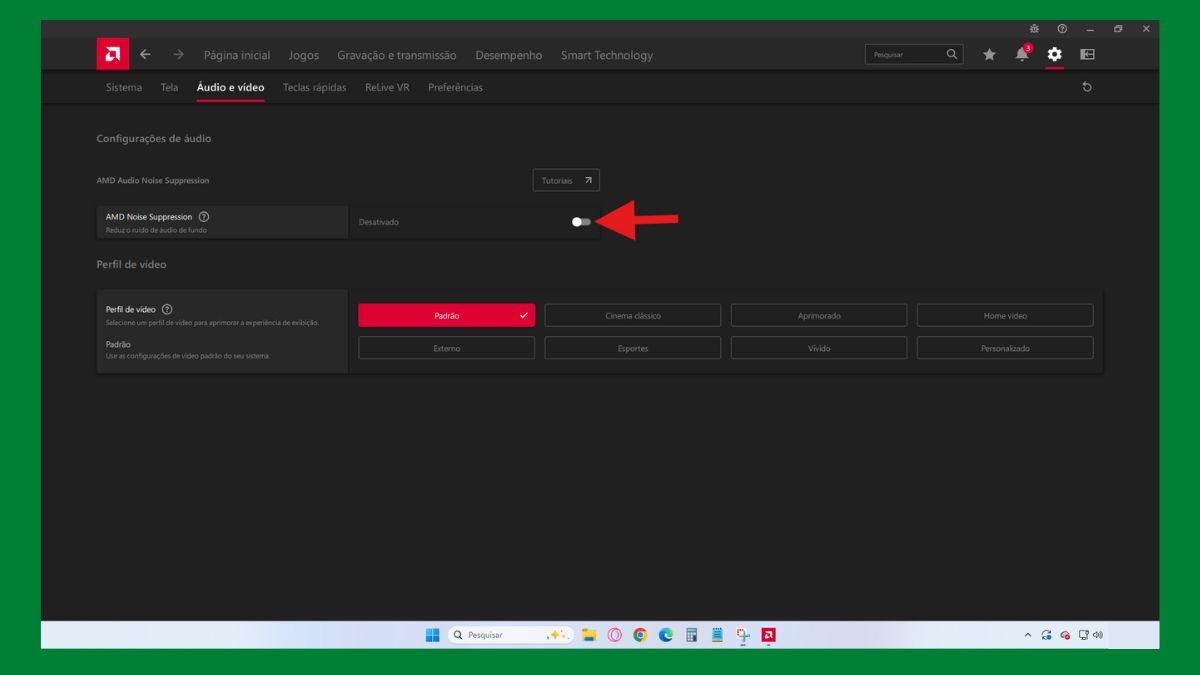Viewport: 1200px width, 675px height.
Task: Enable AMD Noise Suppression toggle
Action: click(578, 221)
